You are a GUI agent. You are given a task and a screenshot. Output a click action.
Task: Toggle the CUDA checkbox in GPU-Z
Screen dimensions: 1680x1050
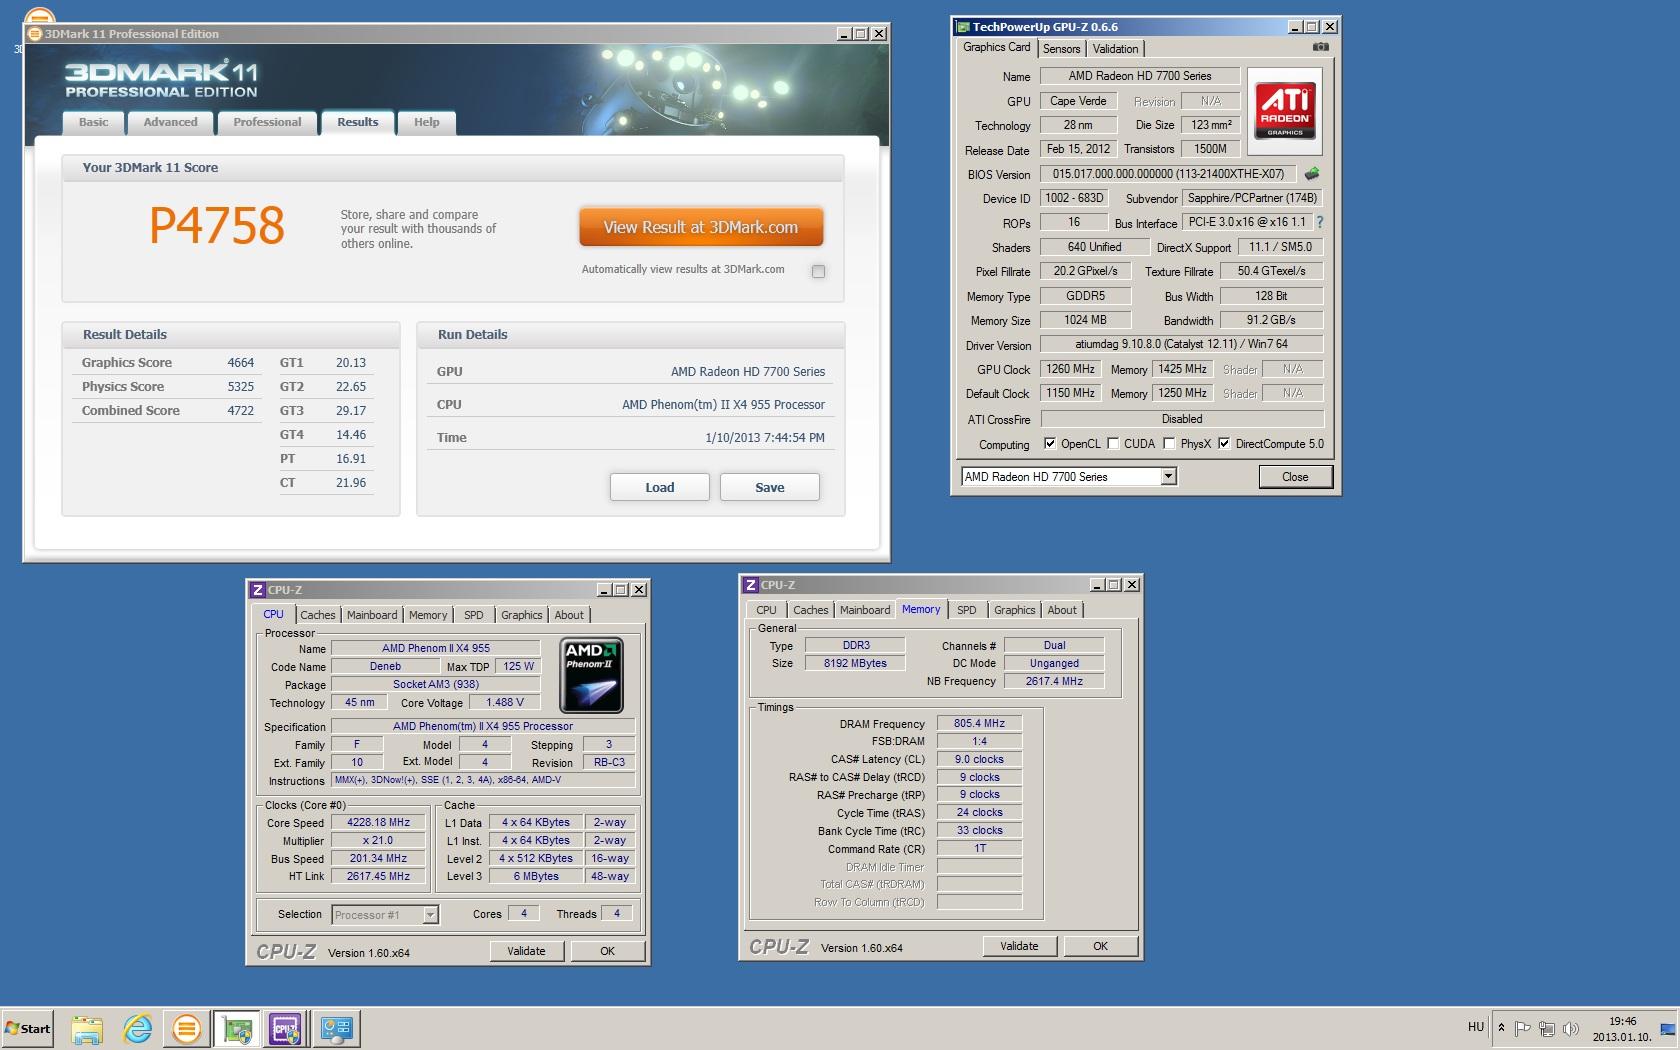(x=1113, y=443)
